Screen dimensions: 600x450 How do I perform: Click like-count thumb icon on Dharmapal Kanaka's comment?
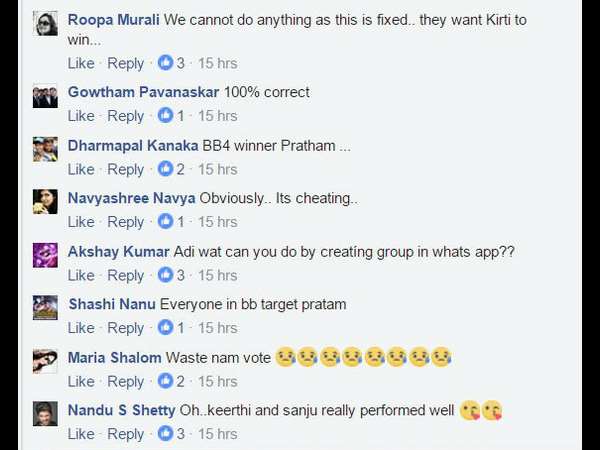coord(165,169)
